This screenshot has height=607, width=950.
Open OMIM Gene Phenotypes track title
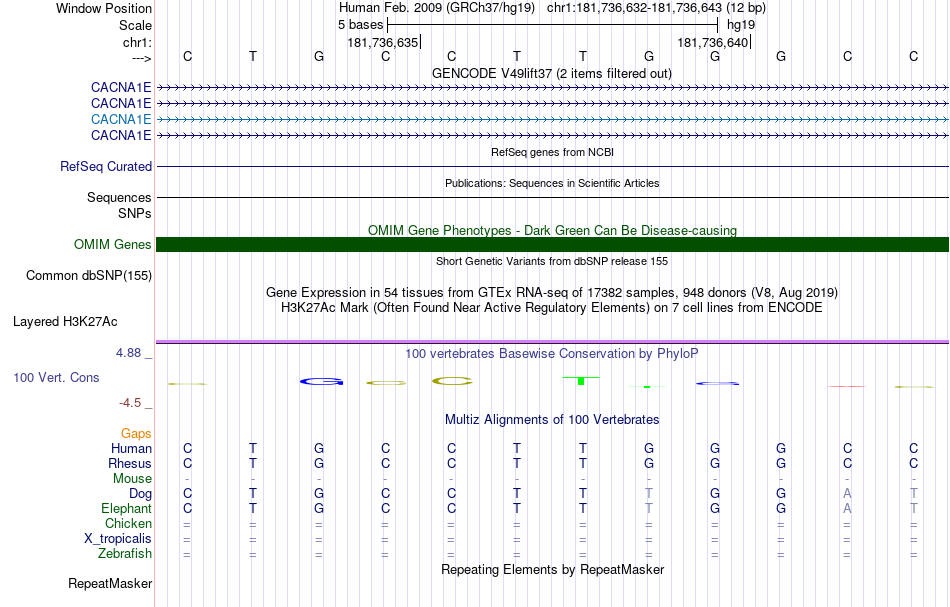pyautogui.click(x=552, y=230)
